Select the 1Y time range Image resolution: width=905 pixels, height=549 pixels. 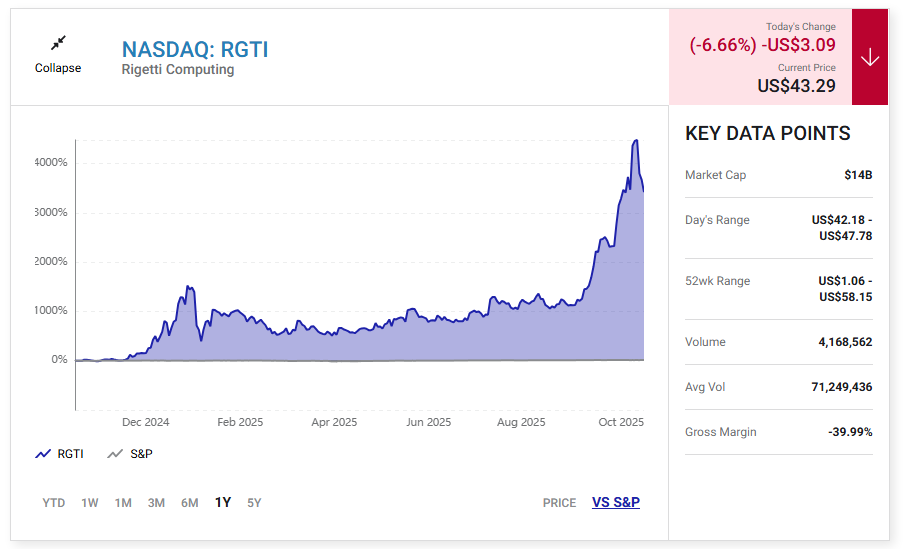[x=223, y=502]
